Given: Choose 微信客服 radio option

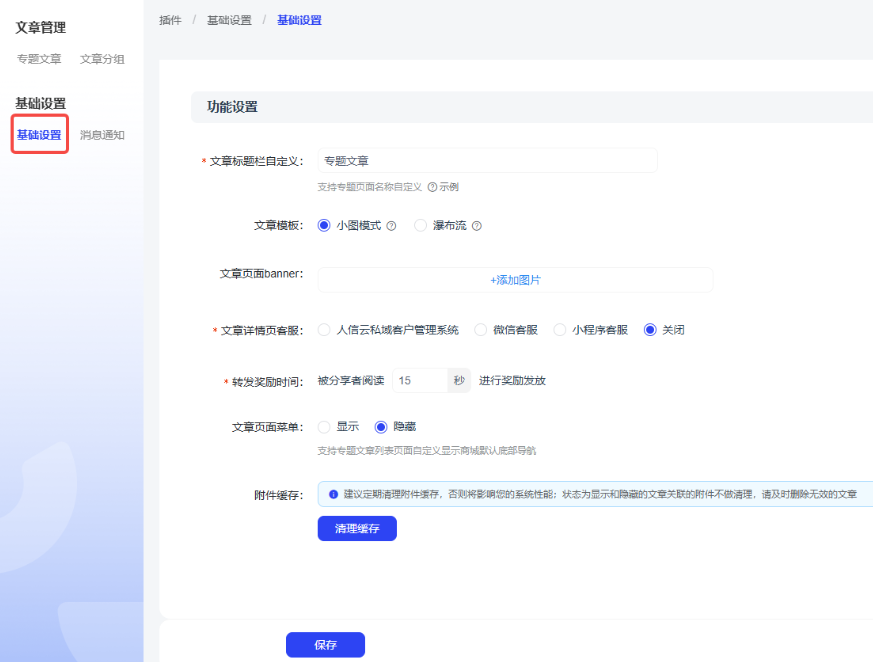Looking at the screenshot, I should click(x=481, y=330).
